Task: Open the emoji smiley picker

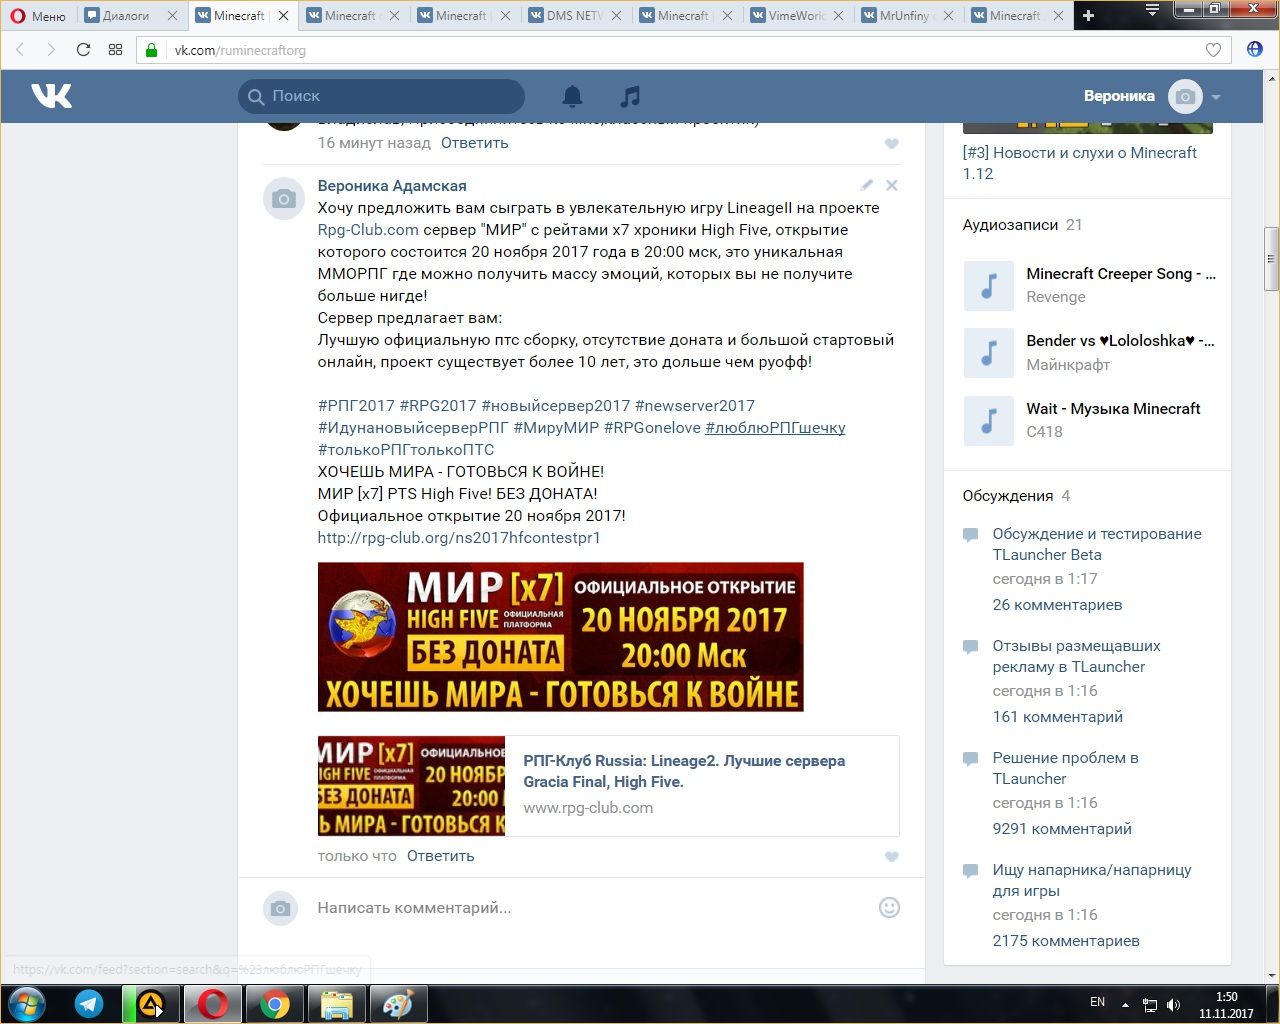Action: pos(889,908)
